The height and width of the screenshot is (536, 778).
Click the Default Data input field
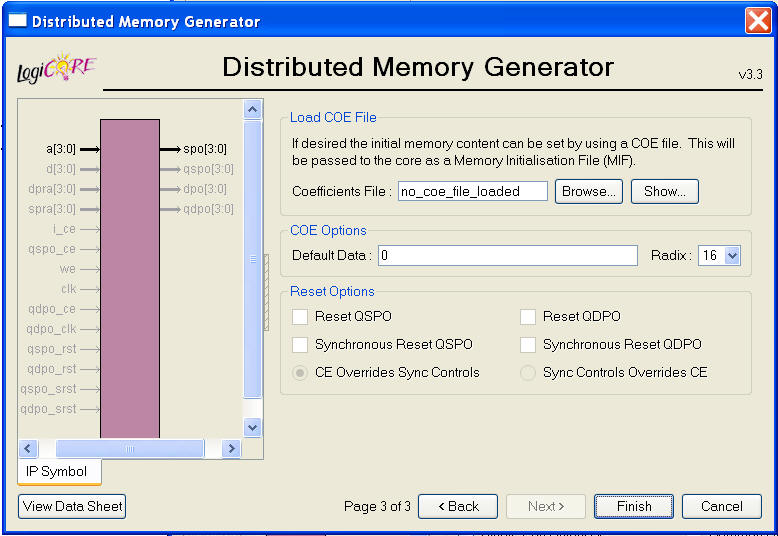coord(508,256)
